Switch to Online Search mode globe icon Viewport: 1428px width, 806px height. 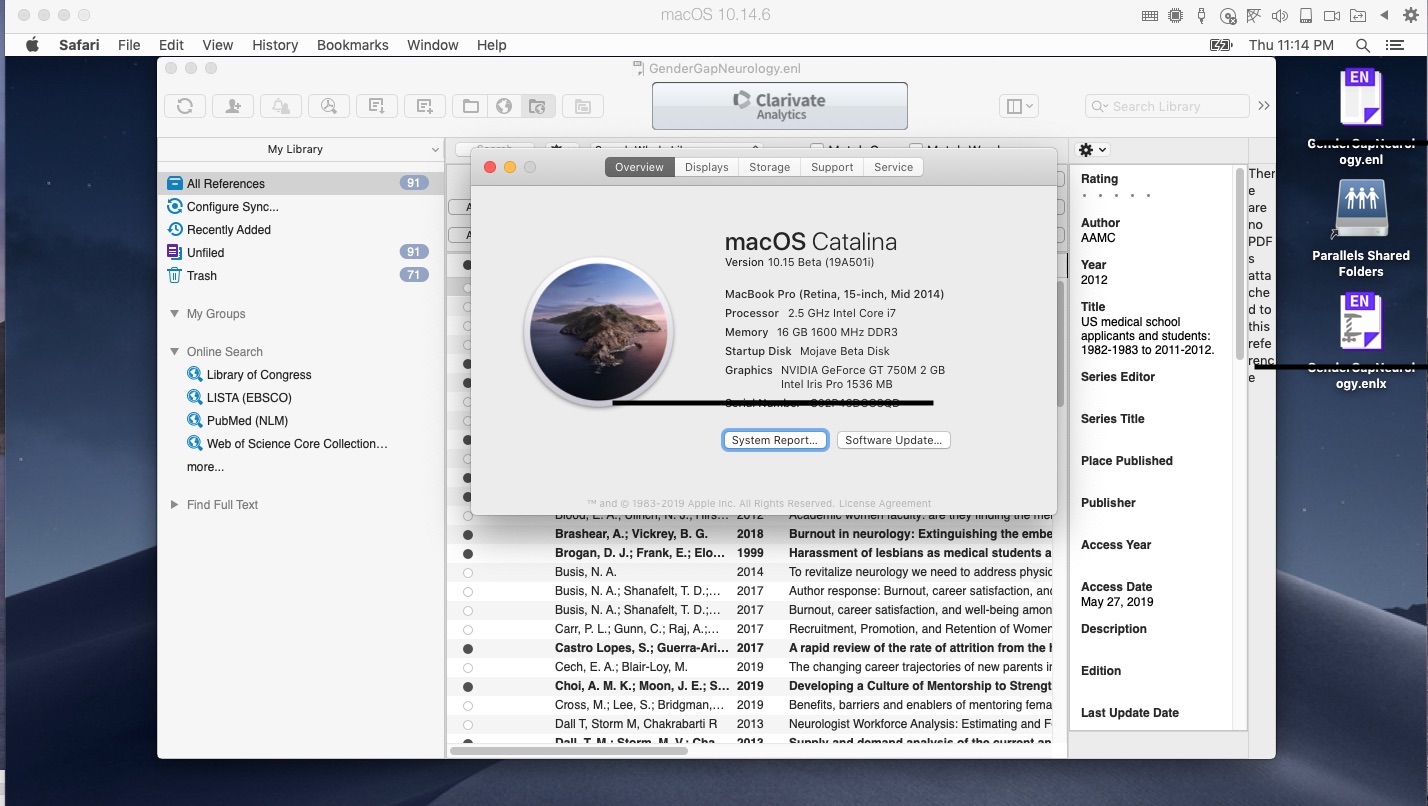coord(504,106)
